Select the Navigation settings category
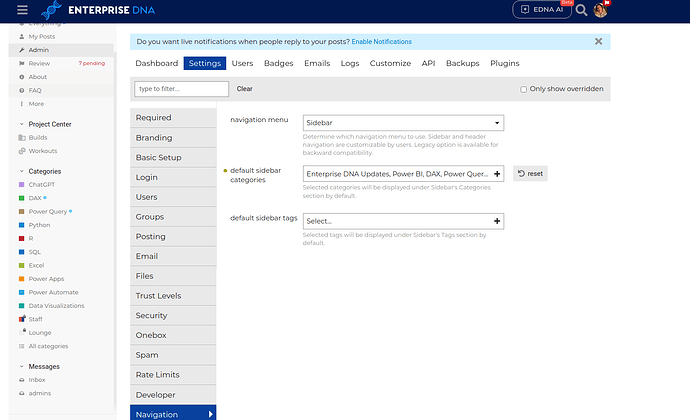The width and height of the screenshot is (690, 420). (x=173, y=413)
